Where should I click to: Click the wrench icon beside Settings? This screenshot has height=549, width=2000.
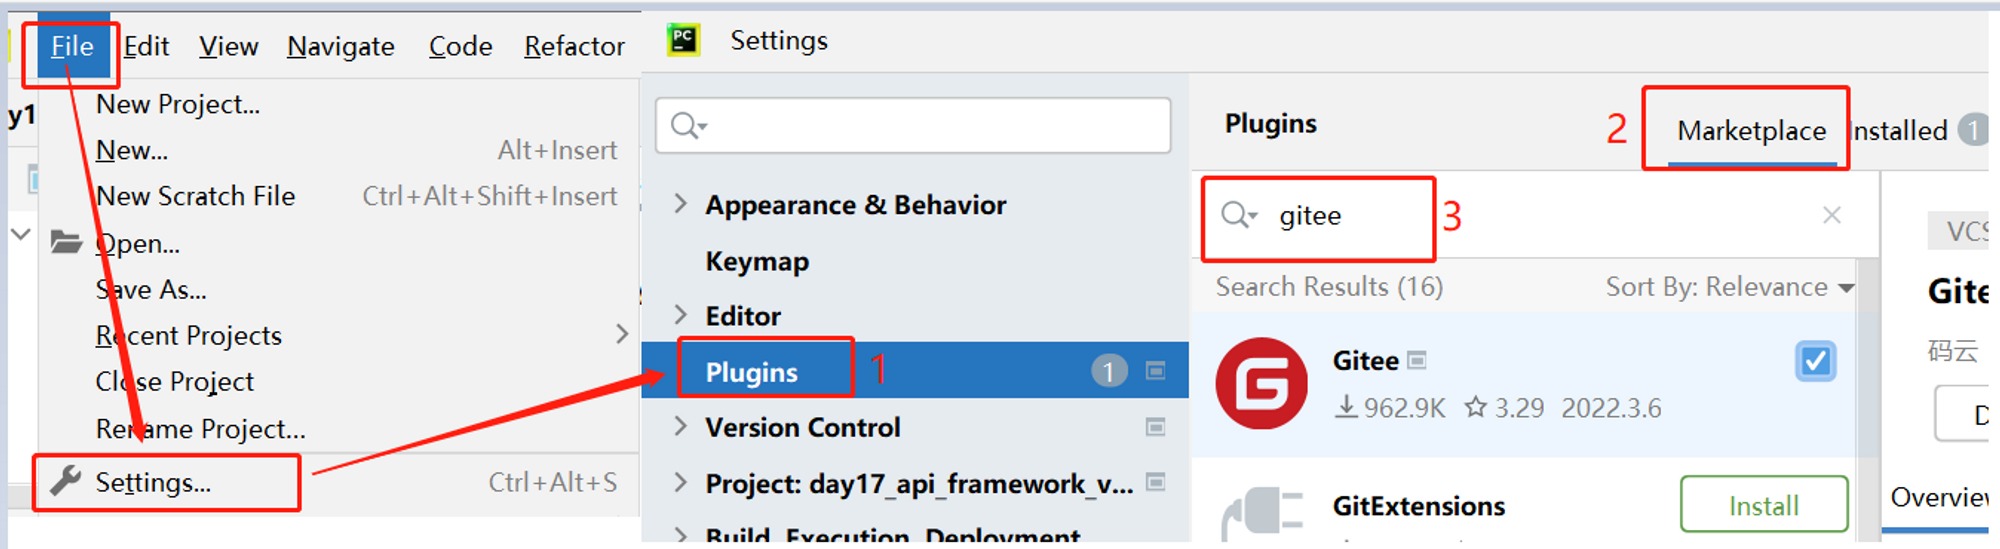pyautogui.click(x=66, y=481)
